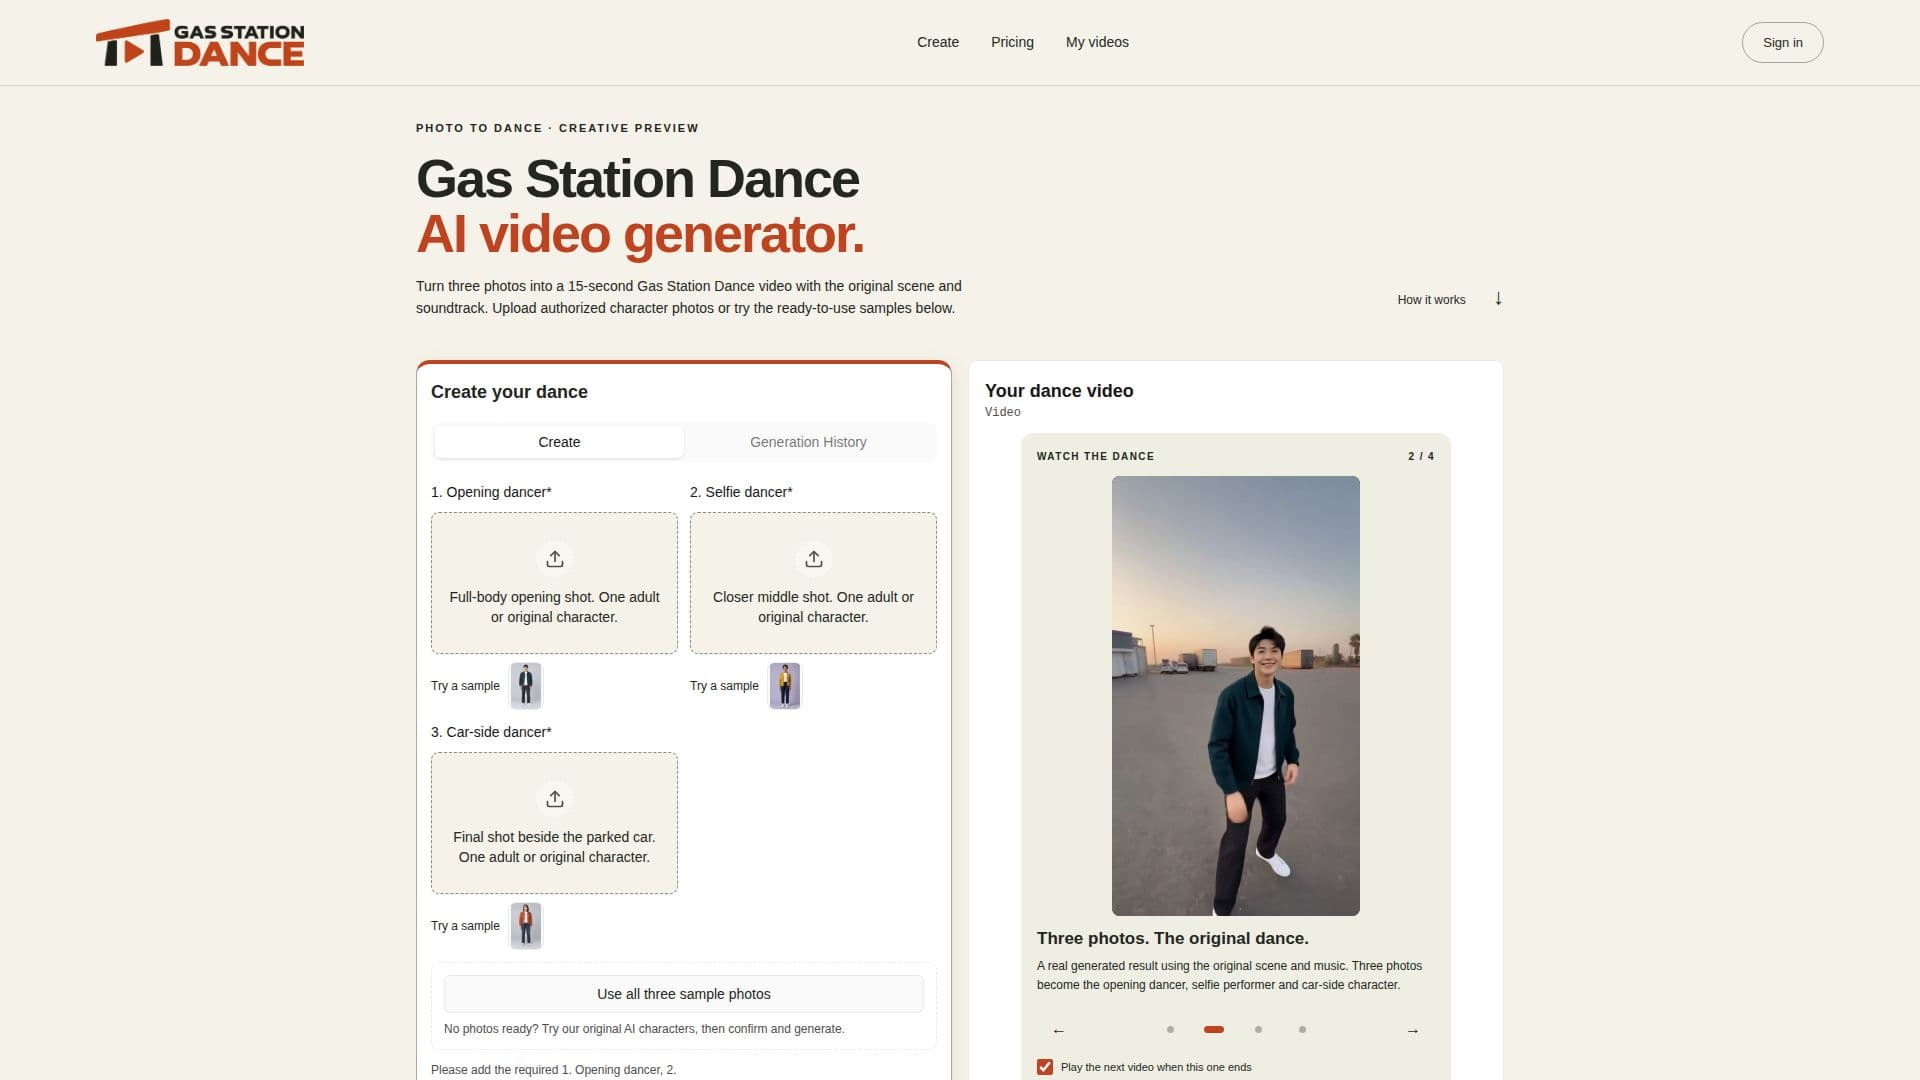Viewport: 1920px width, 1080px height.
Task: Click the dance video preview
Action: tap(1236, 696)
